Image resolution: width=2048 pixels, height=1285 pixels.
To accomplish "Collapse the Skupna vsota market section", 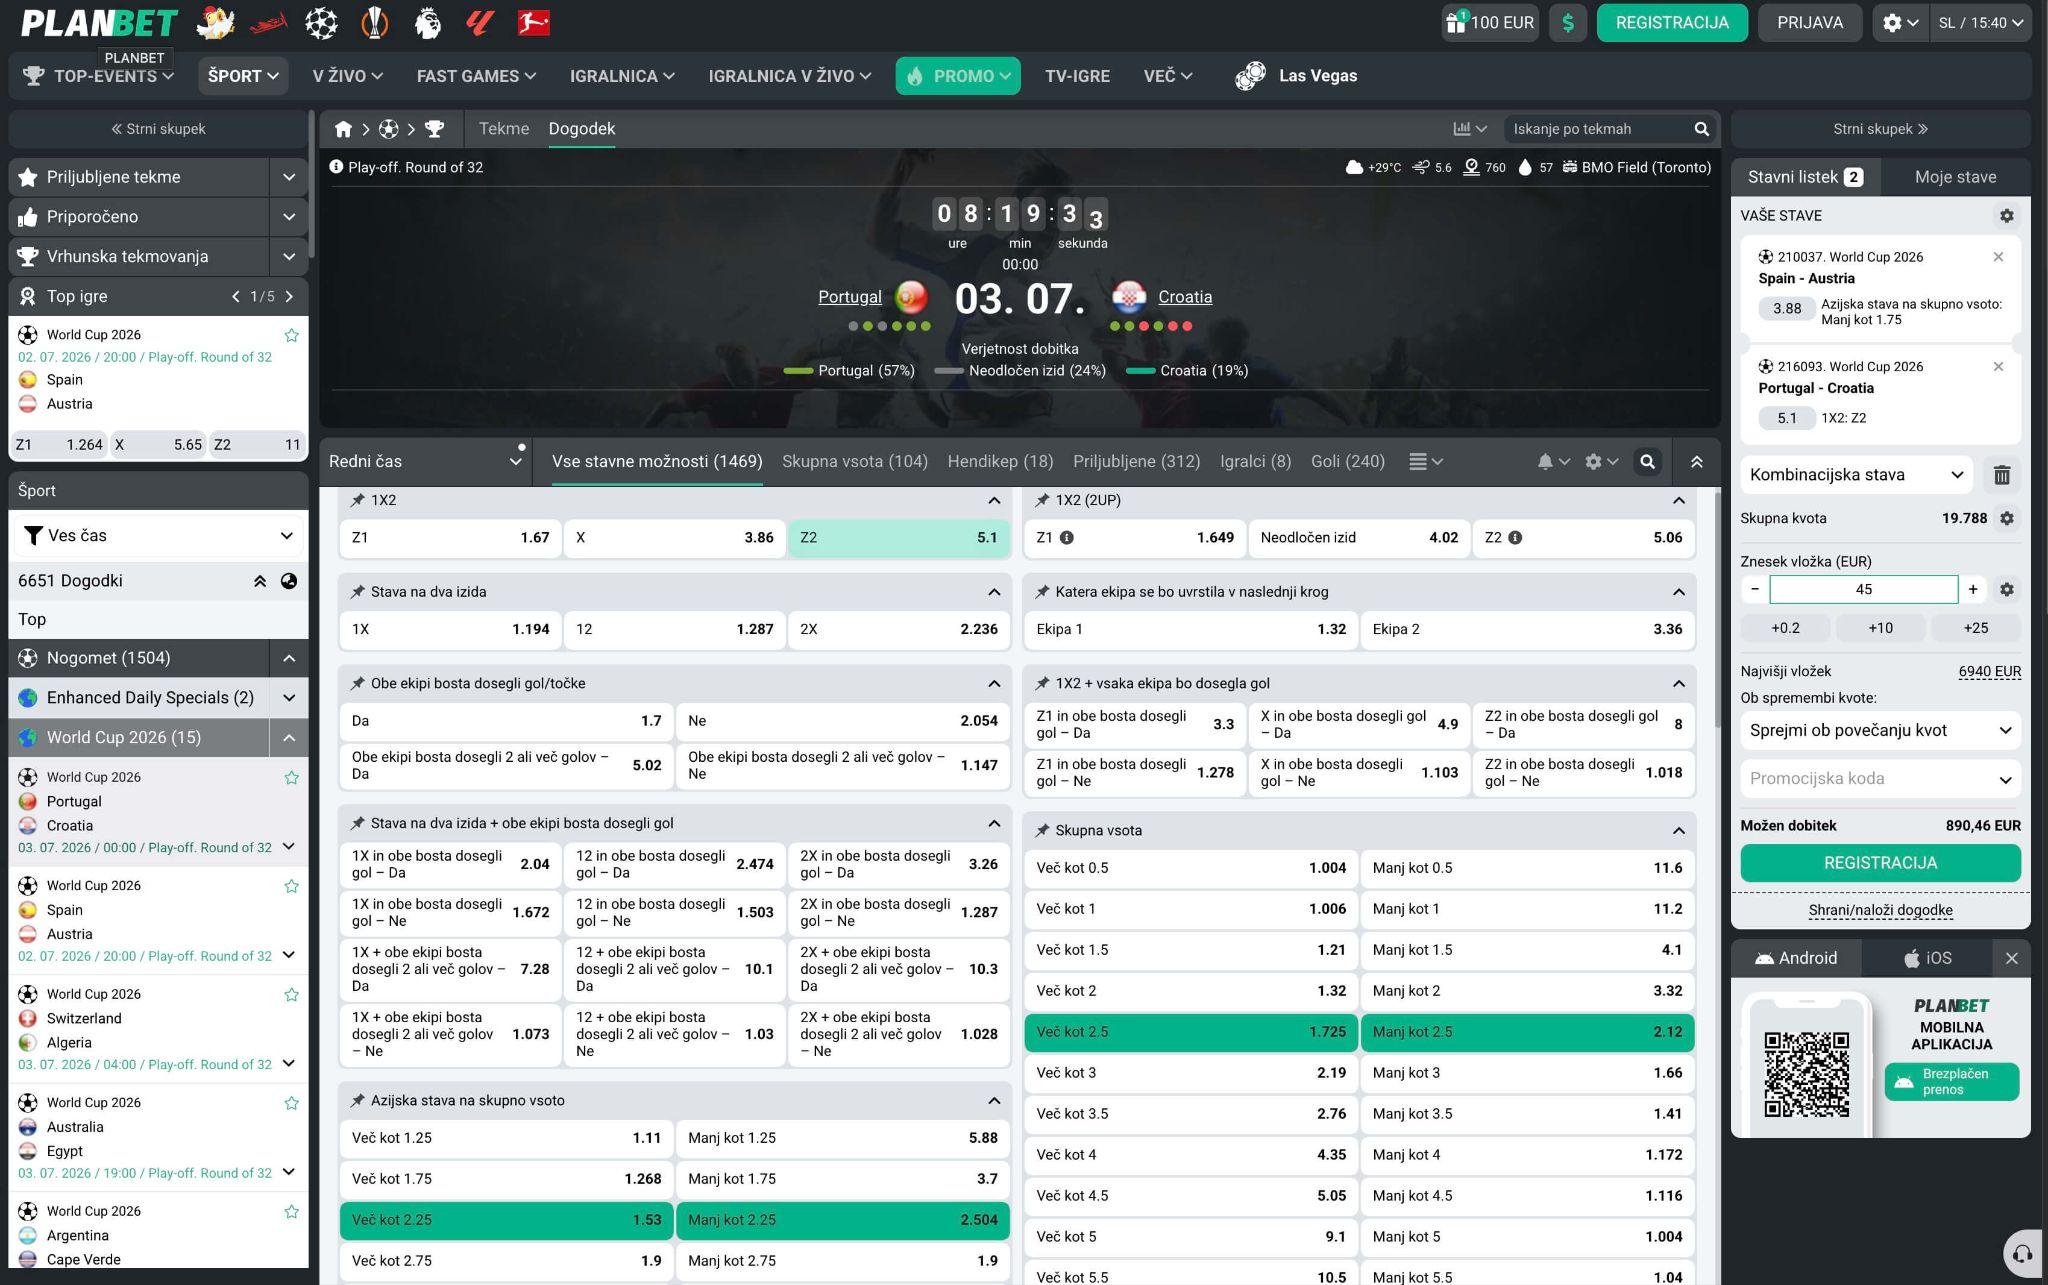I will (1678, 831).
